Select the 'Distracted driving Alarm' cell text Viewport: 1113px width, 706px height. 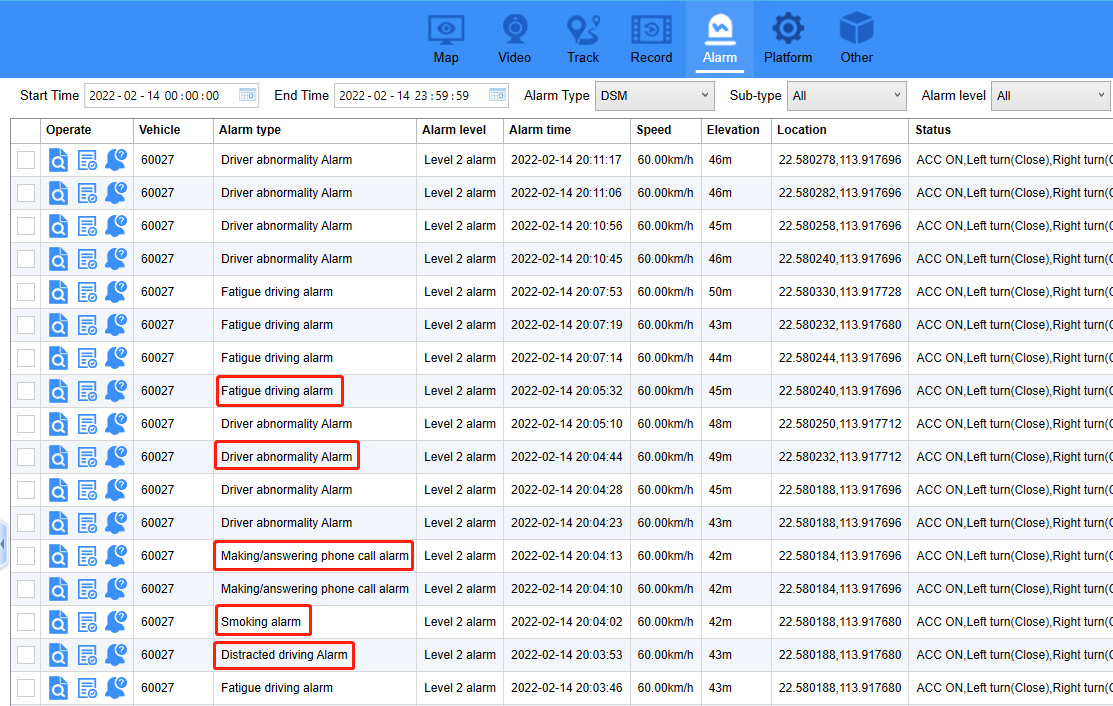(x=284, y=655)
